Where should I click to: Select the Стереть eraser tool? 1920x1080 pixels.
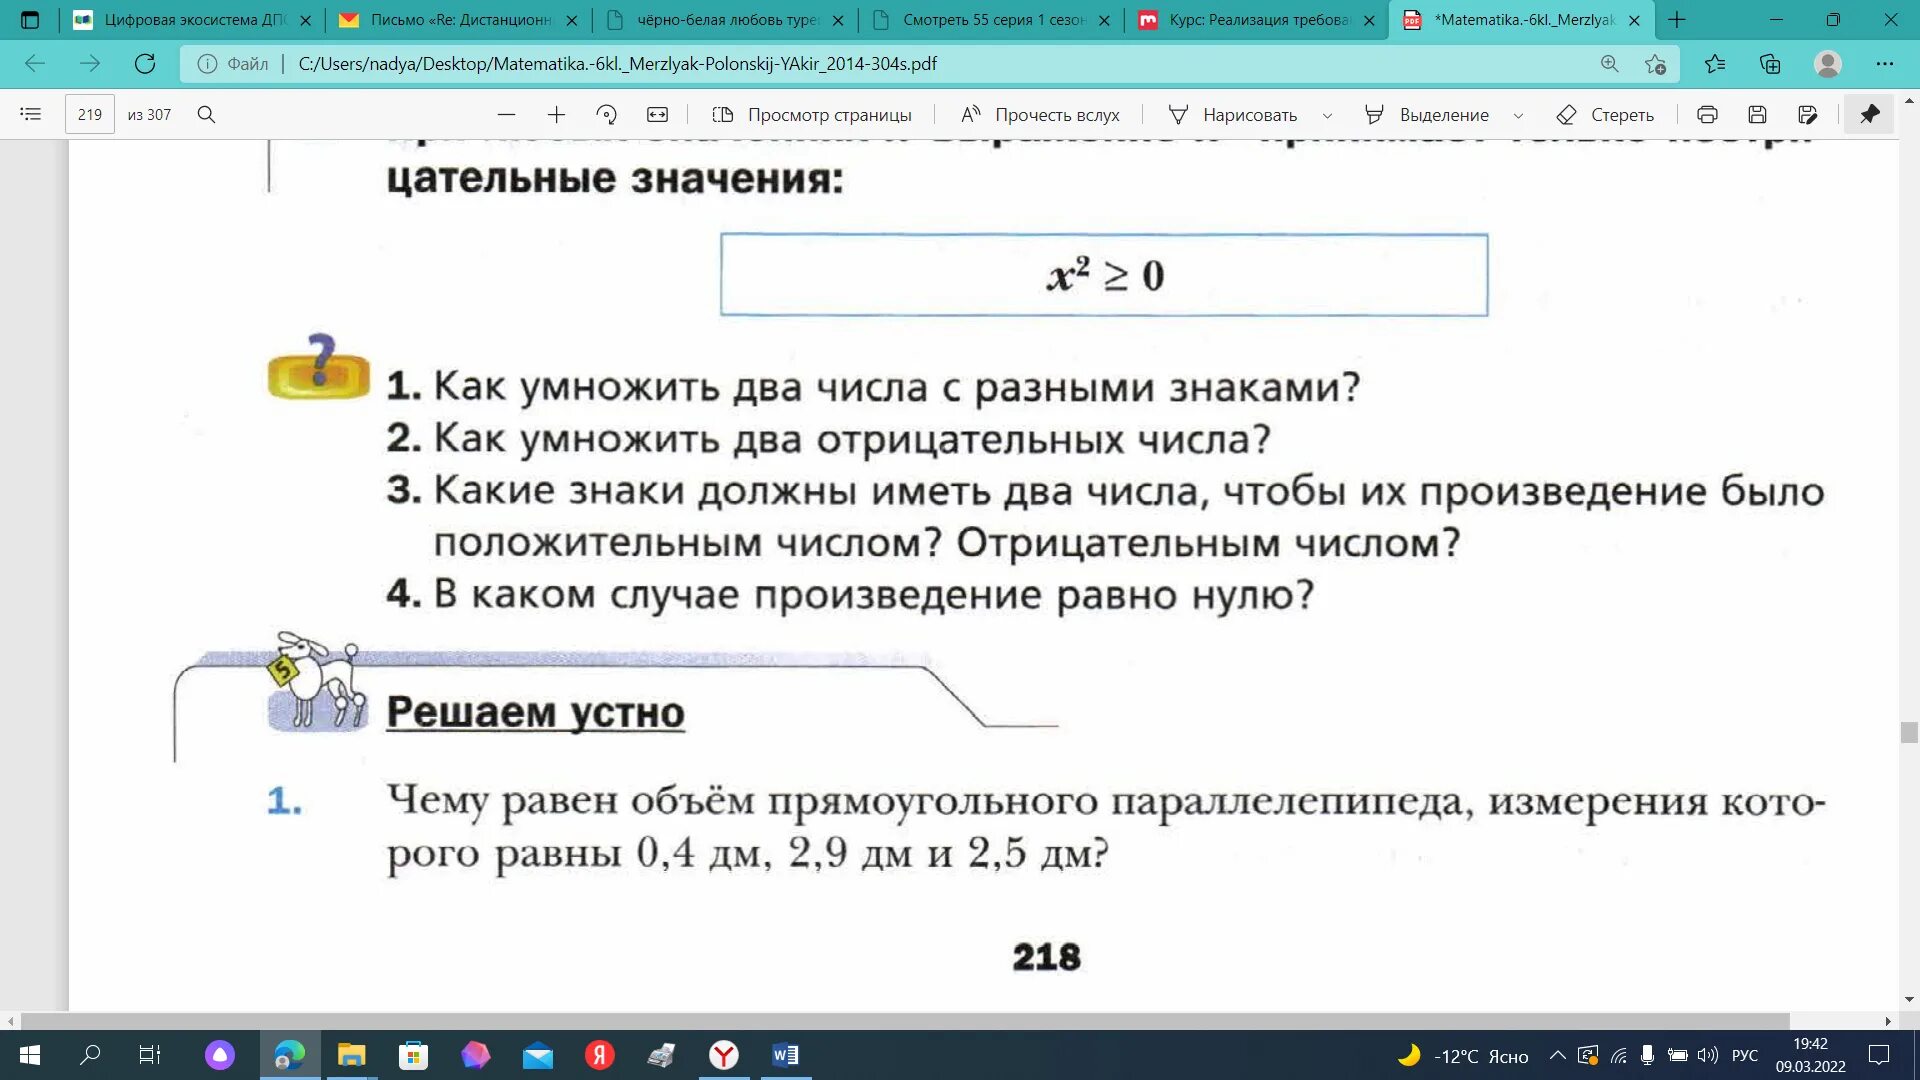(x=1605, y=115)
